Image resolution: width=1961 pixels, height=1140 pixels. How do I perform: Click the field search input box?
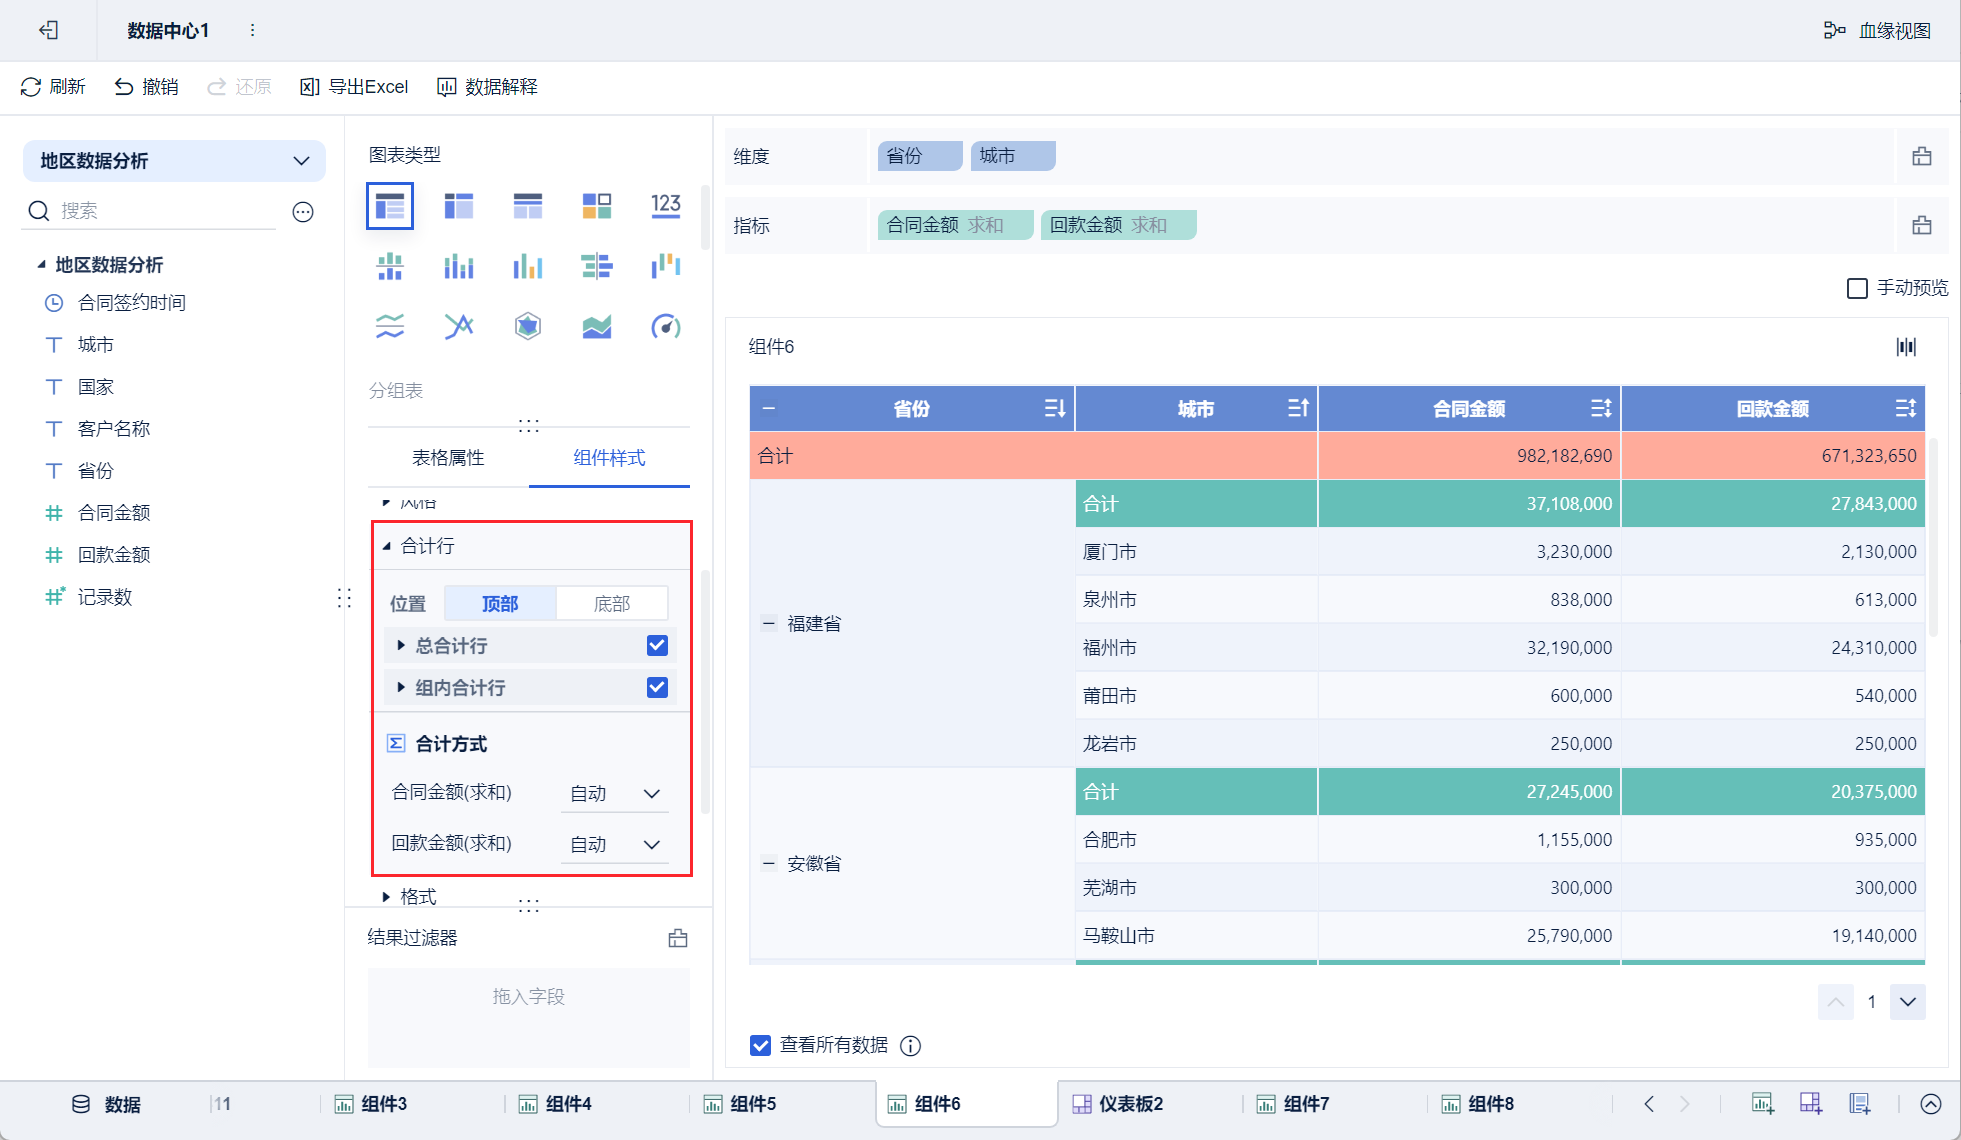coord(165,211)
